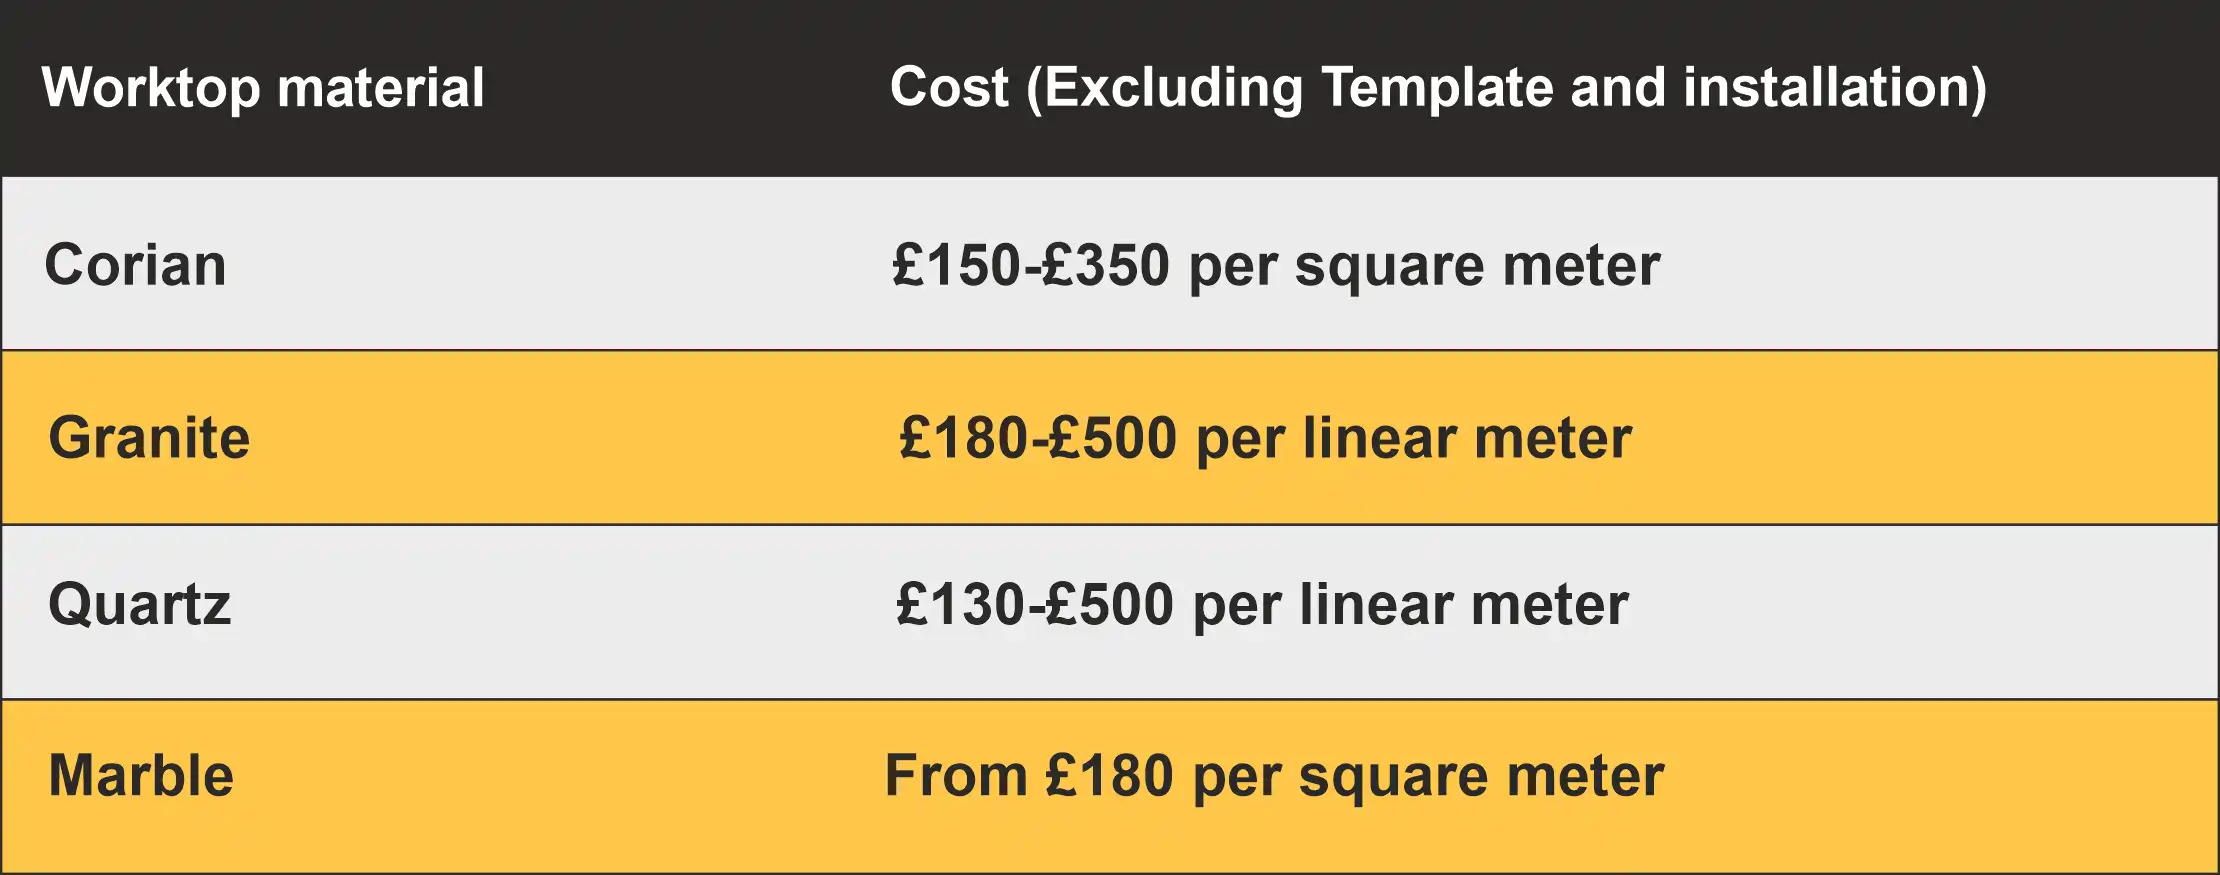
Task: Click "square meter" in the Corian row
Action: (1477, 266)
